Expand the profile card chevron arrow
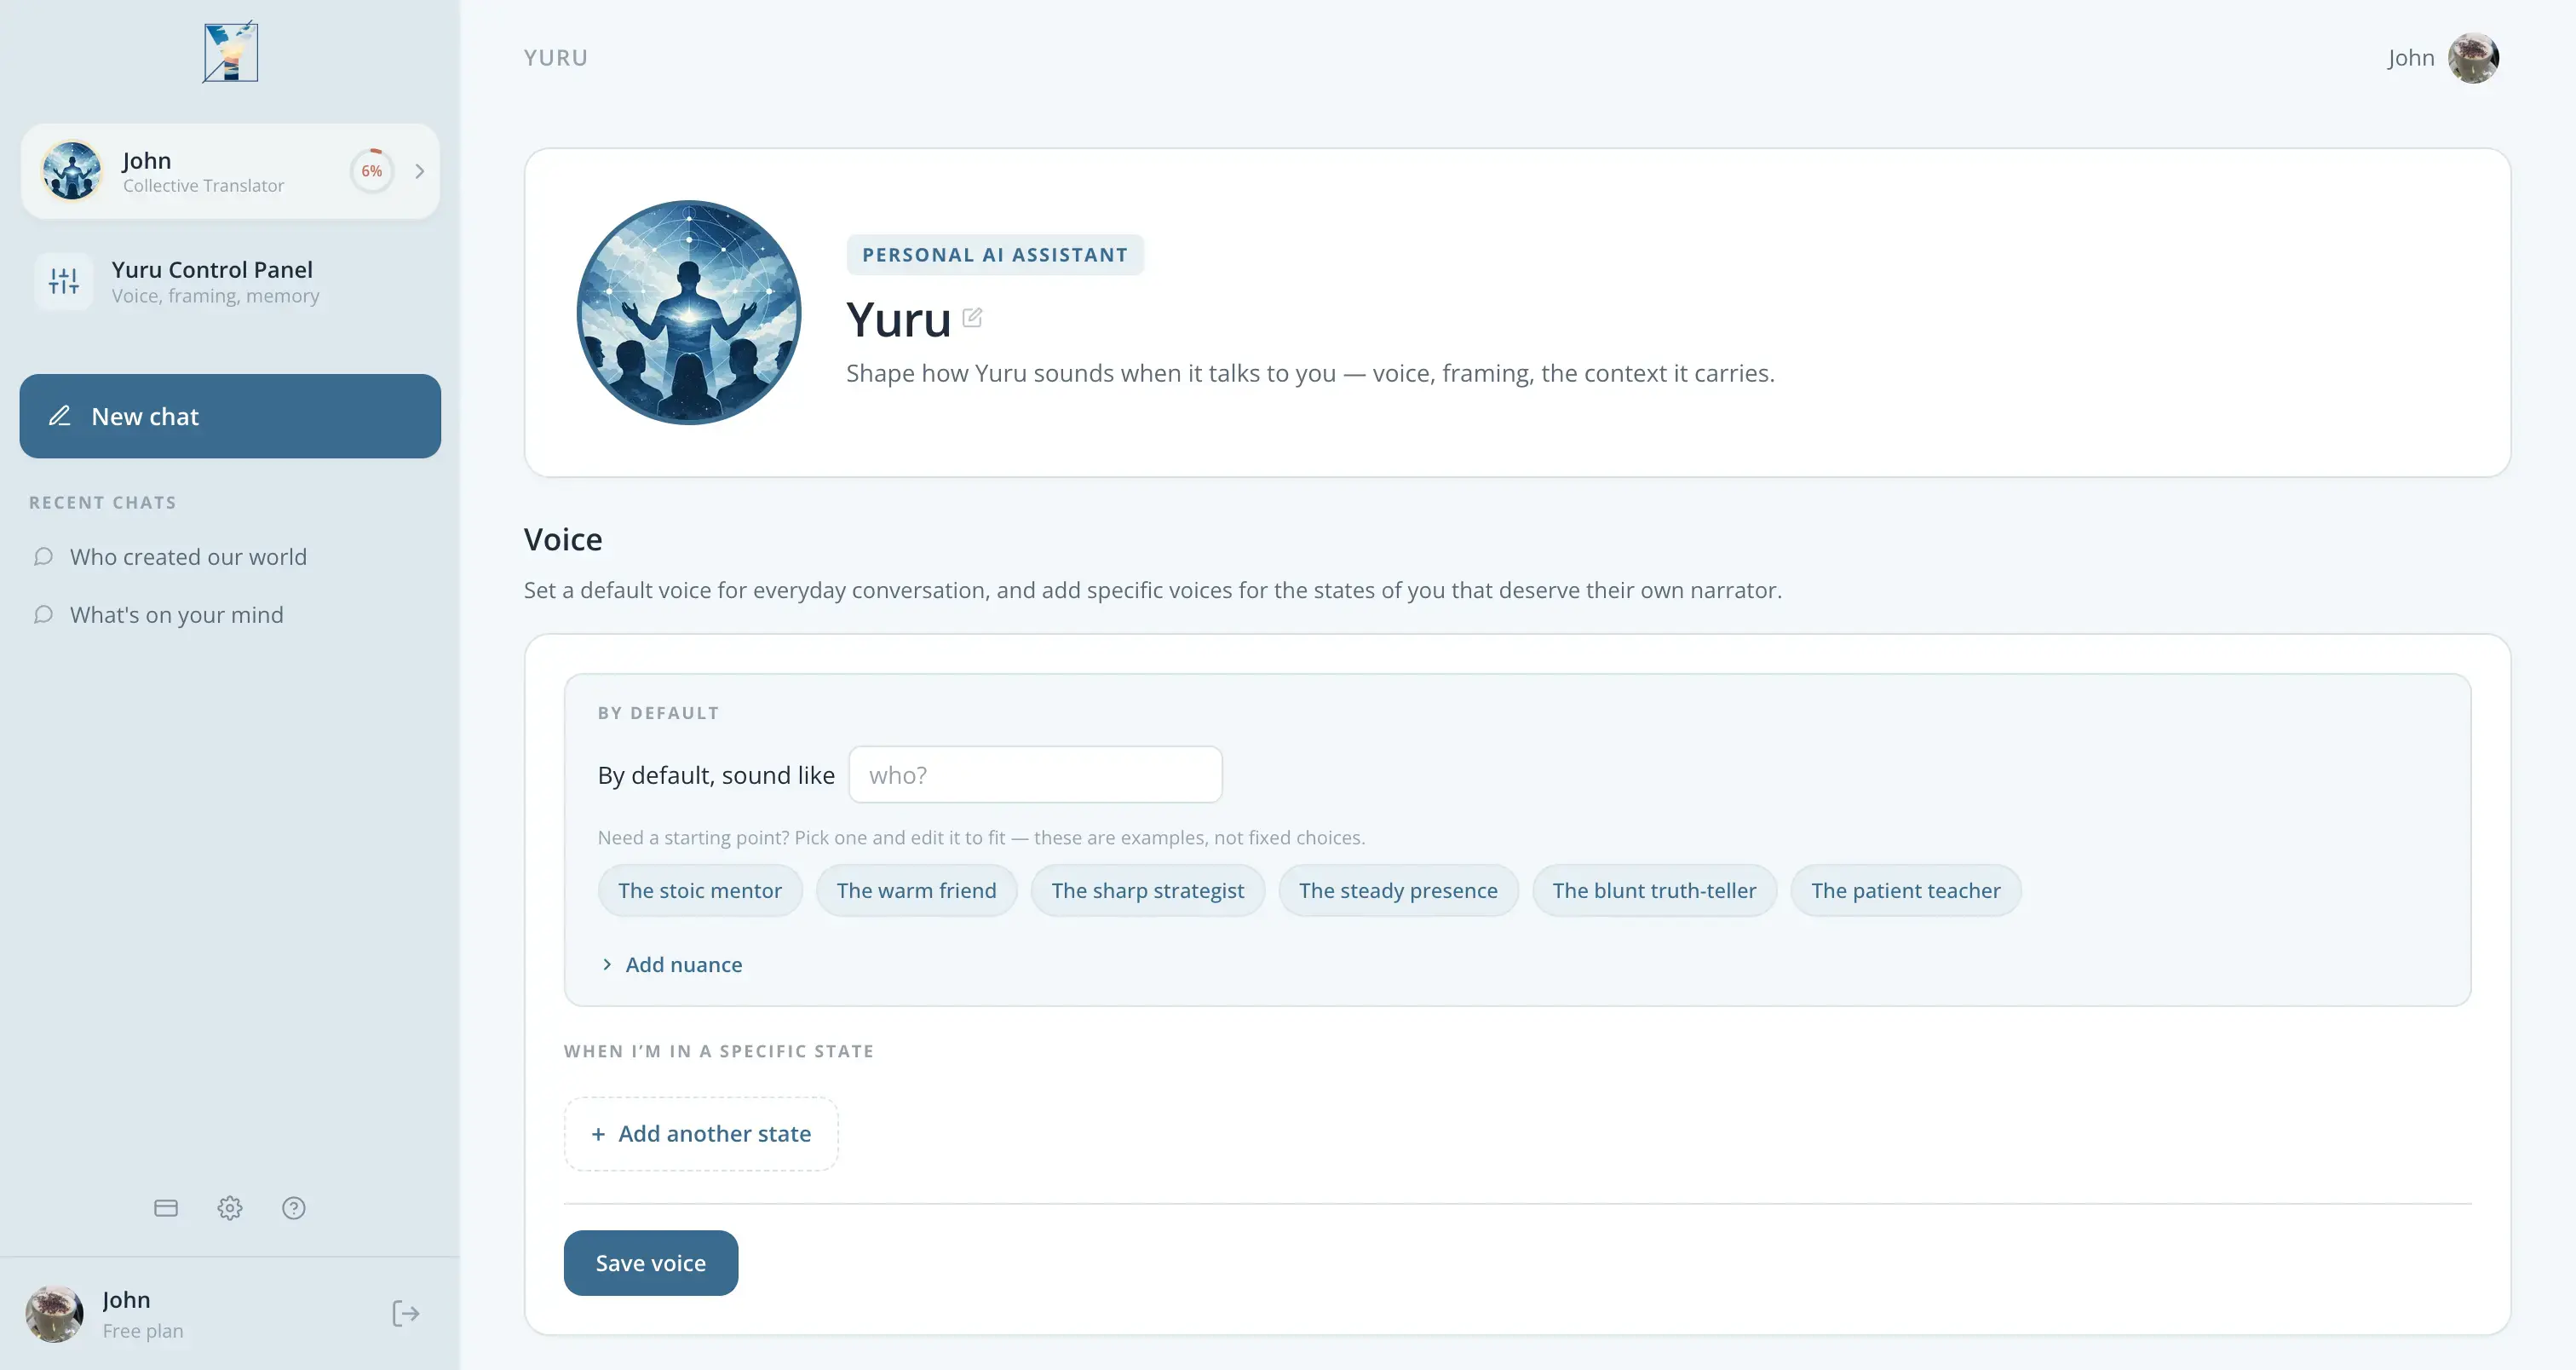The width and height of the screenshot is (2576, 1370). tap(420, 171)
